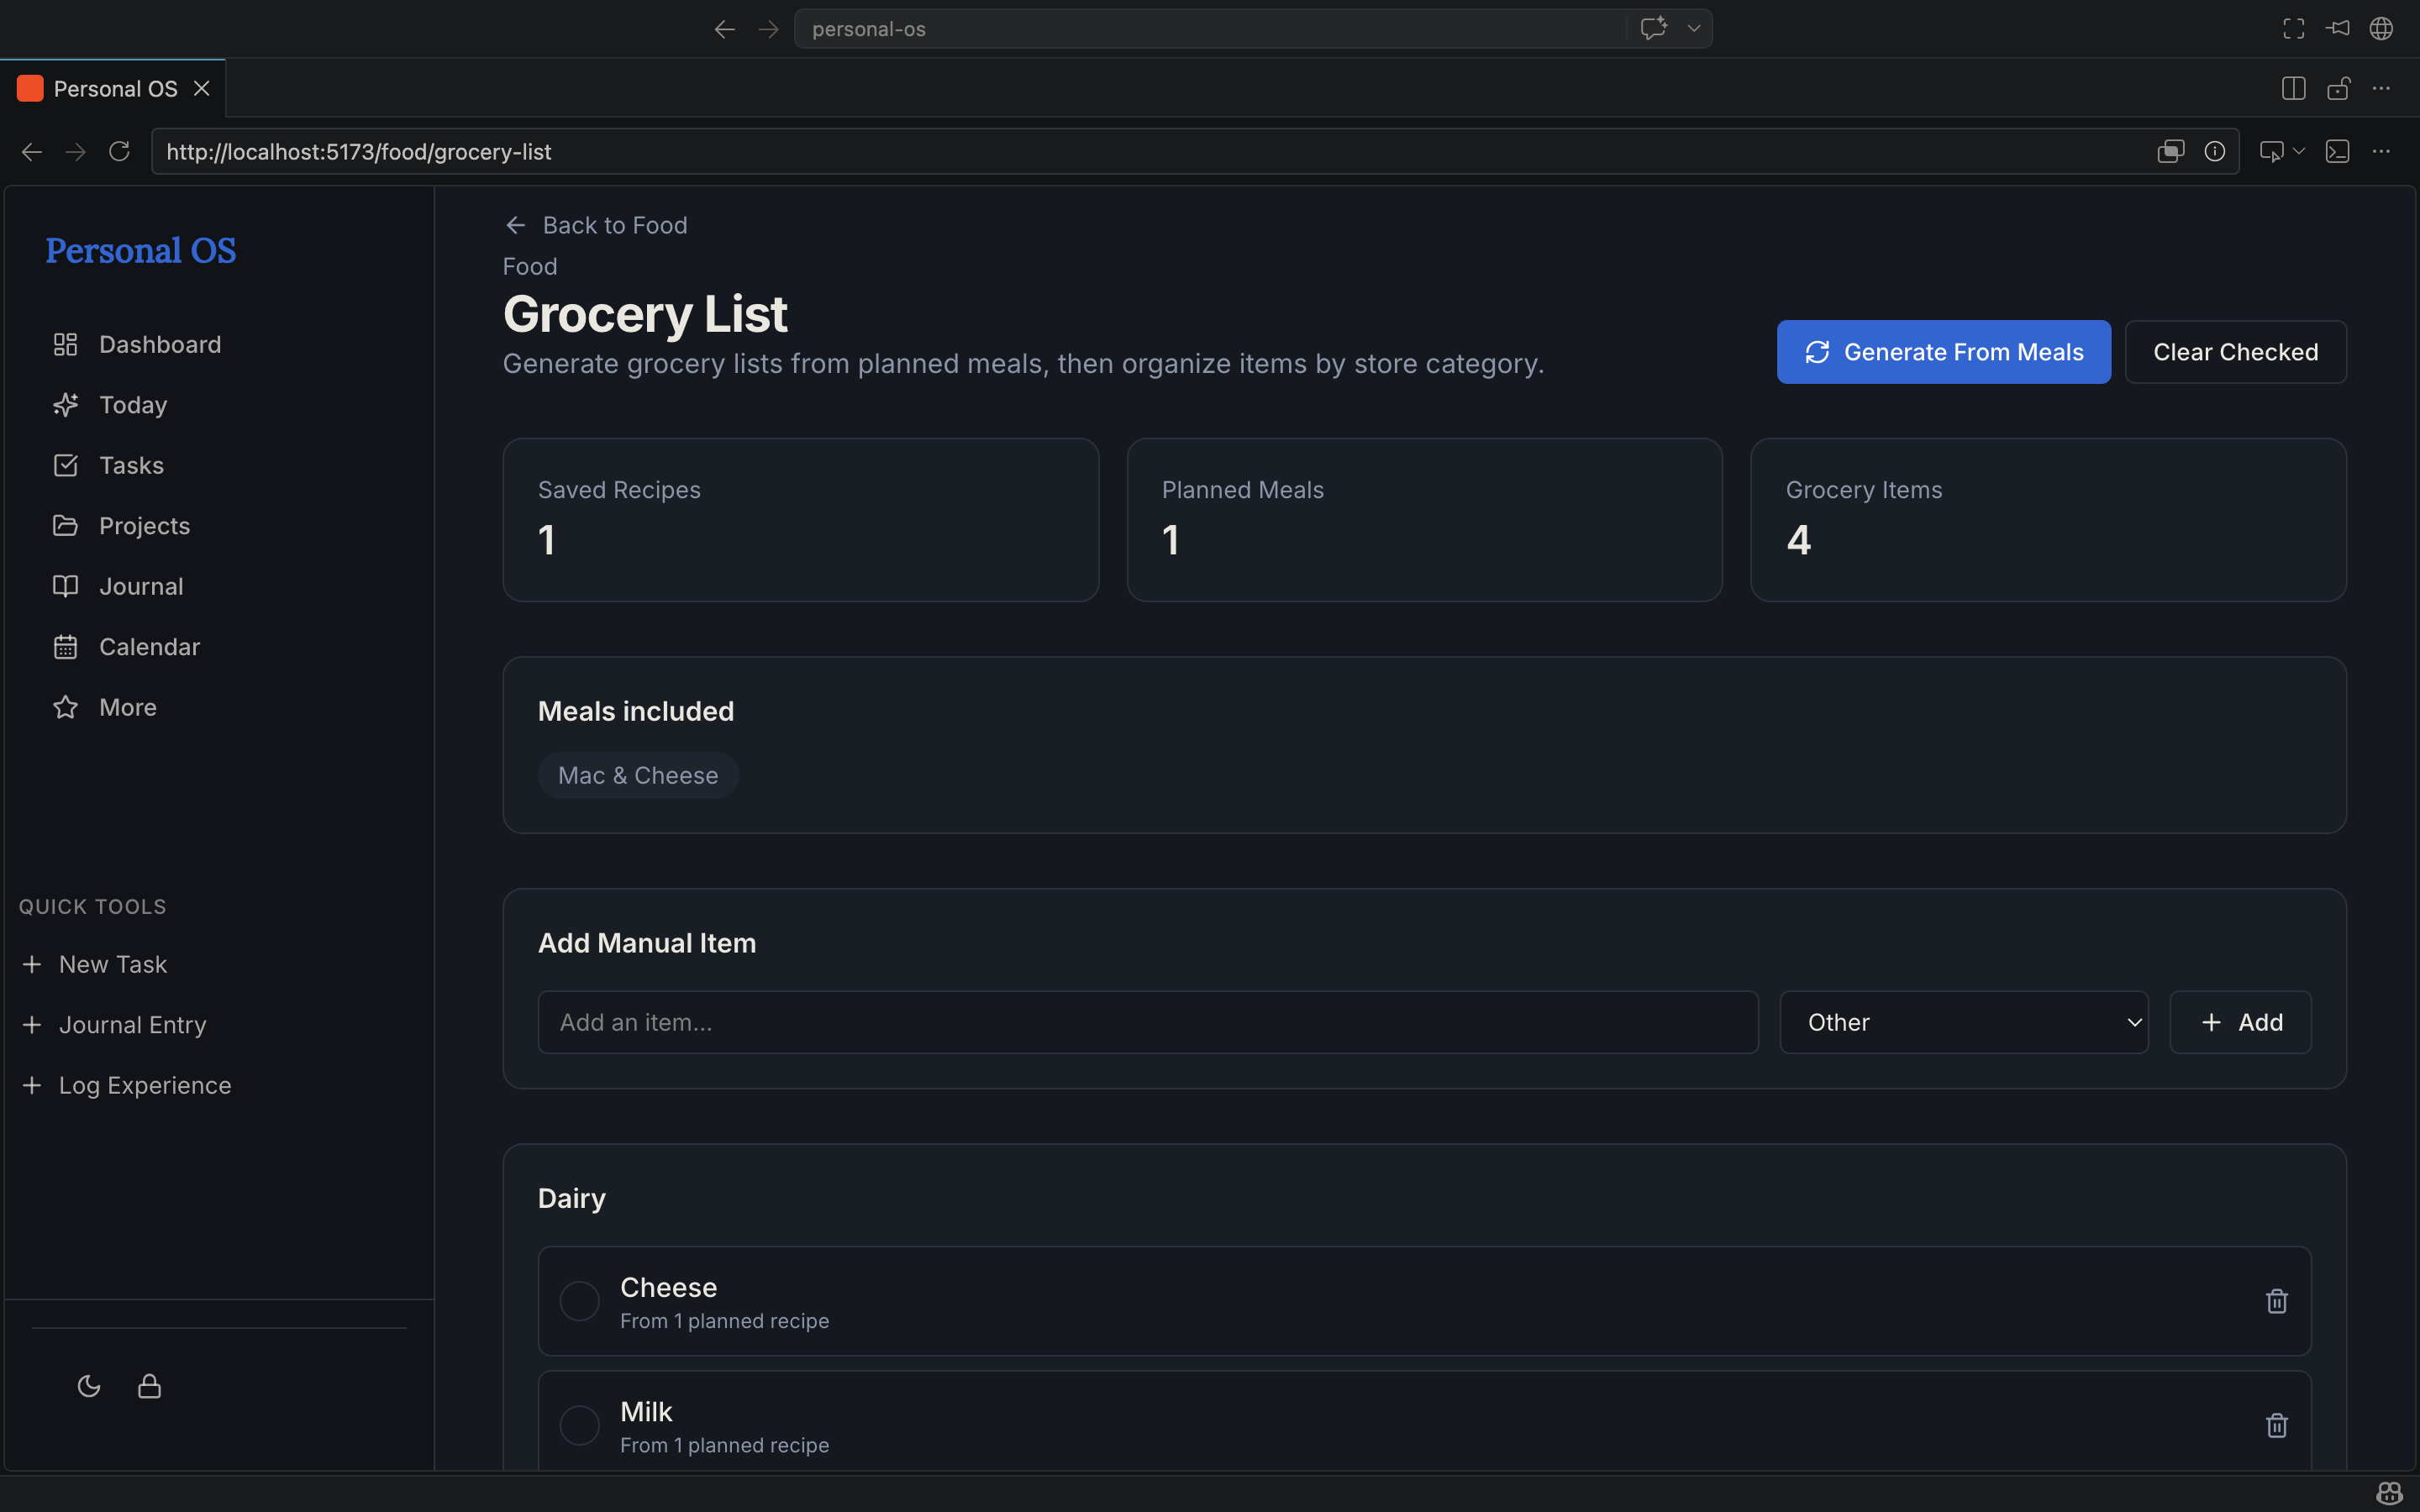
Task: Click the megaphone icon in title bar
Action: click(x=2337, y=29)
